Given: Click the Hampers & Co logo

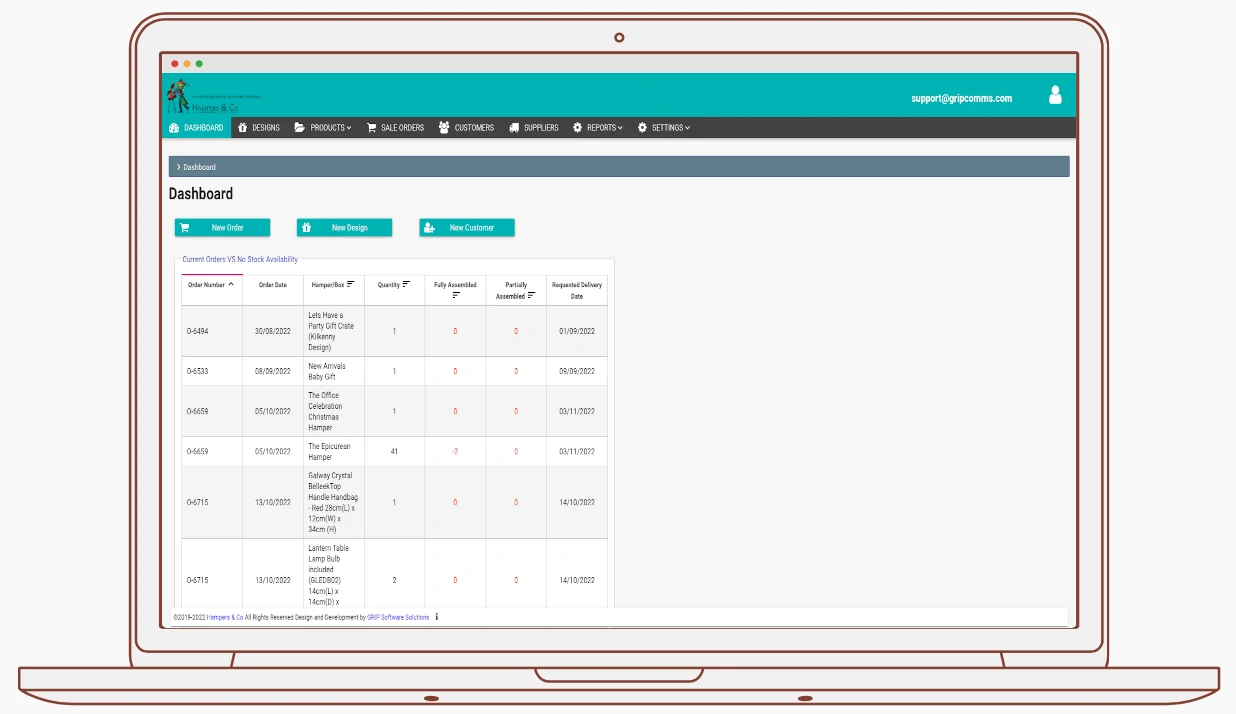Looking at the screenshot, I should (213, 96).
